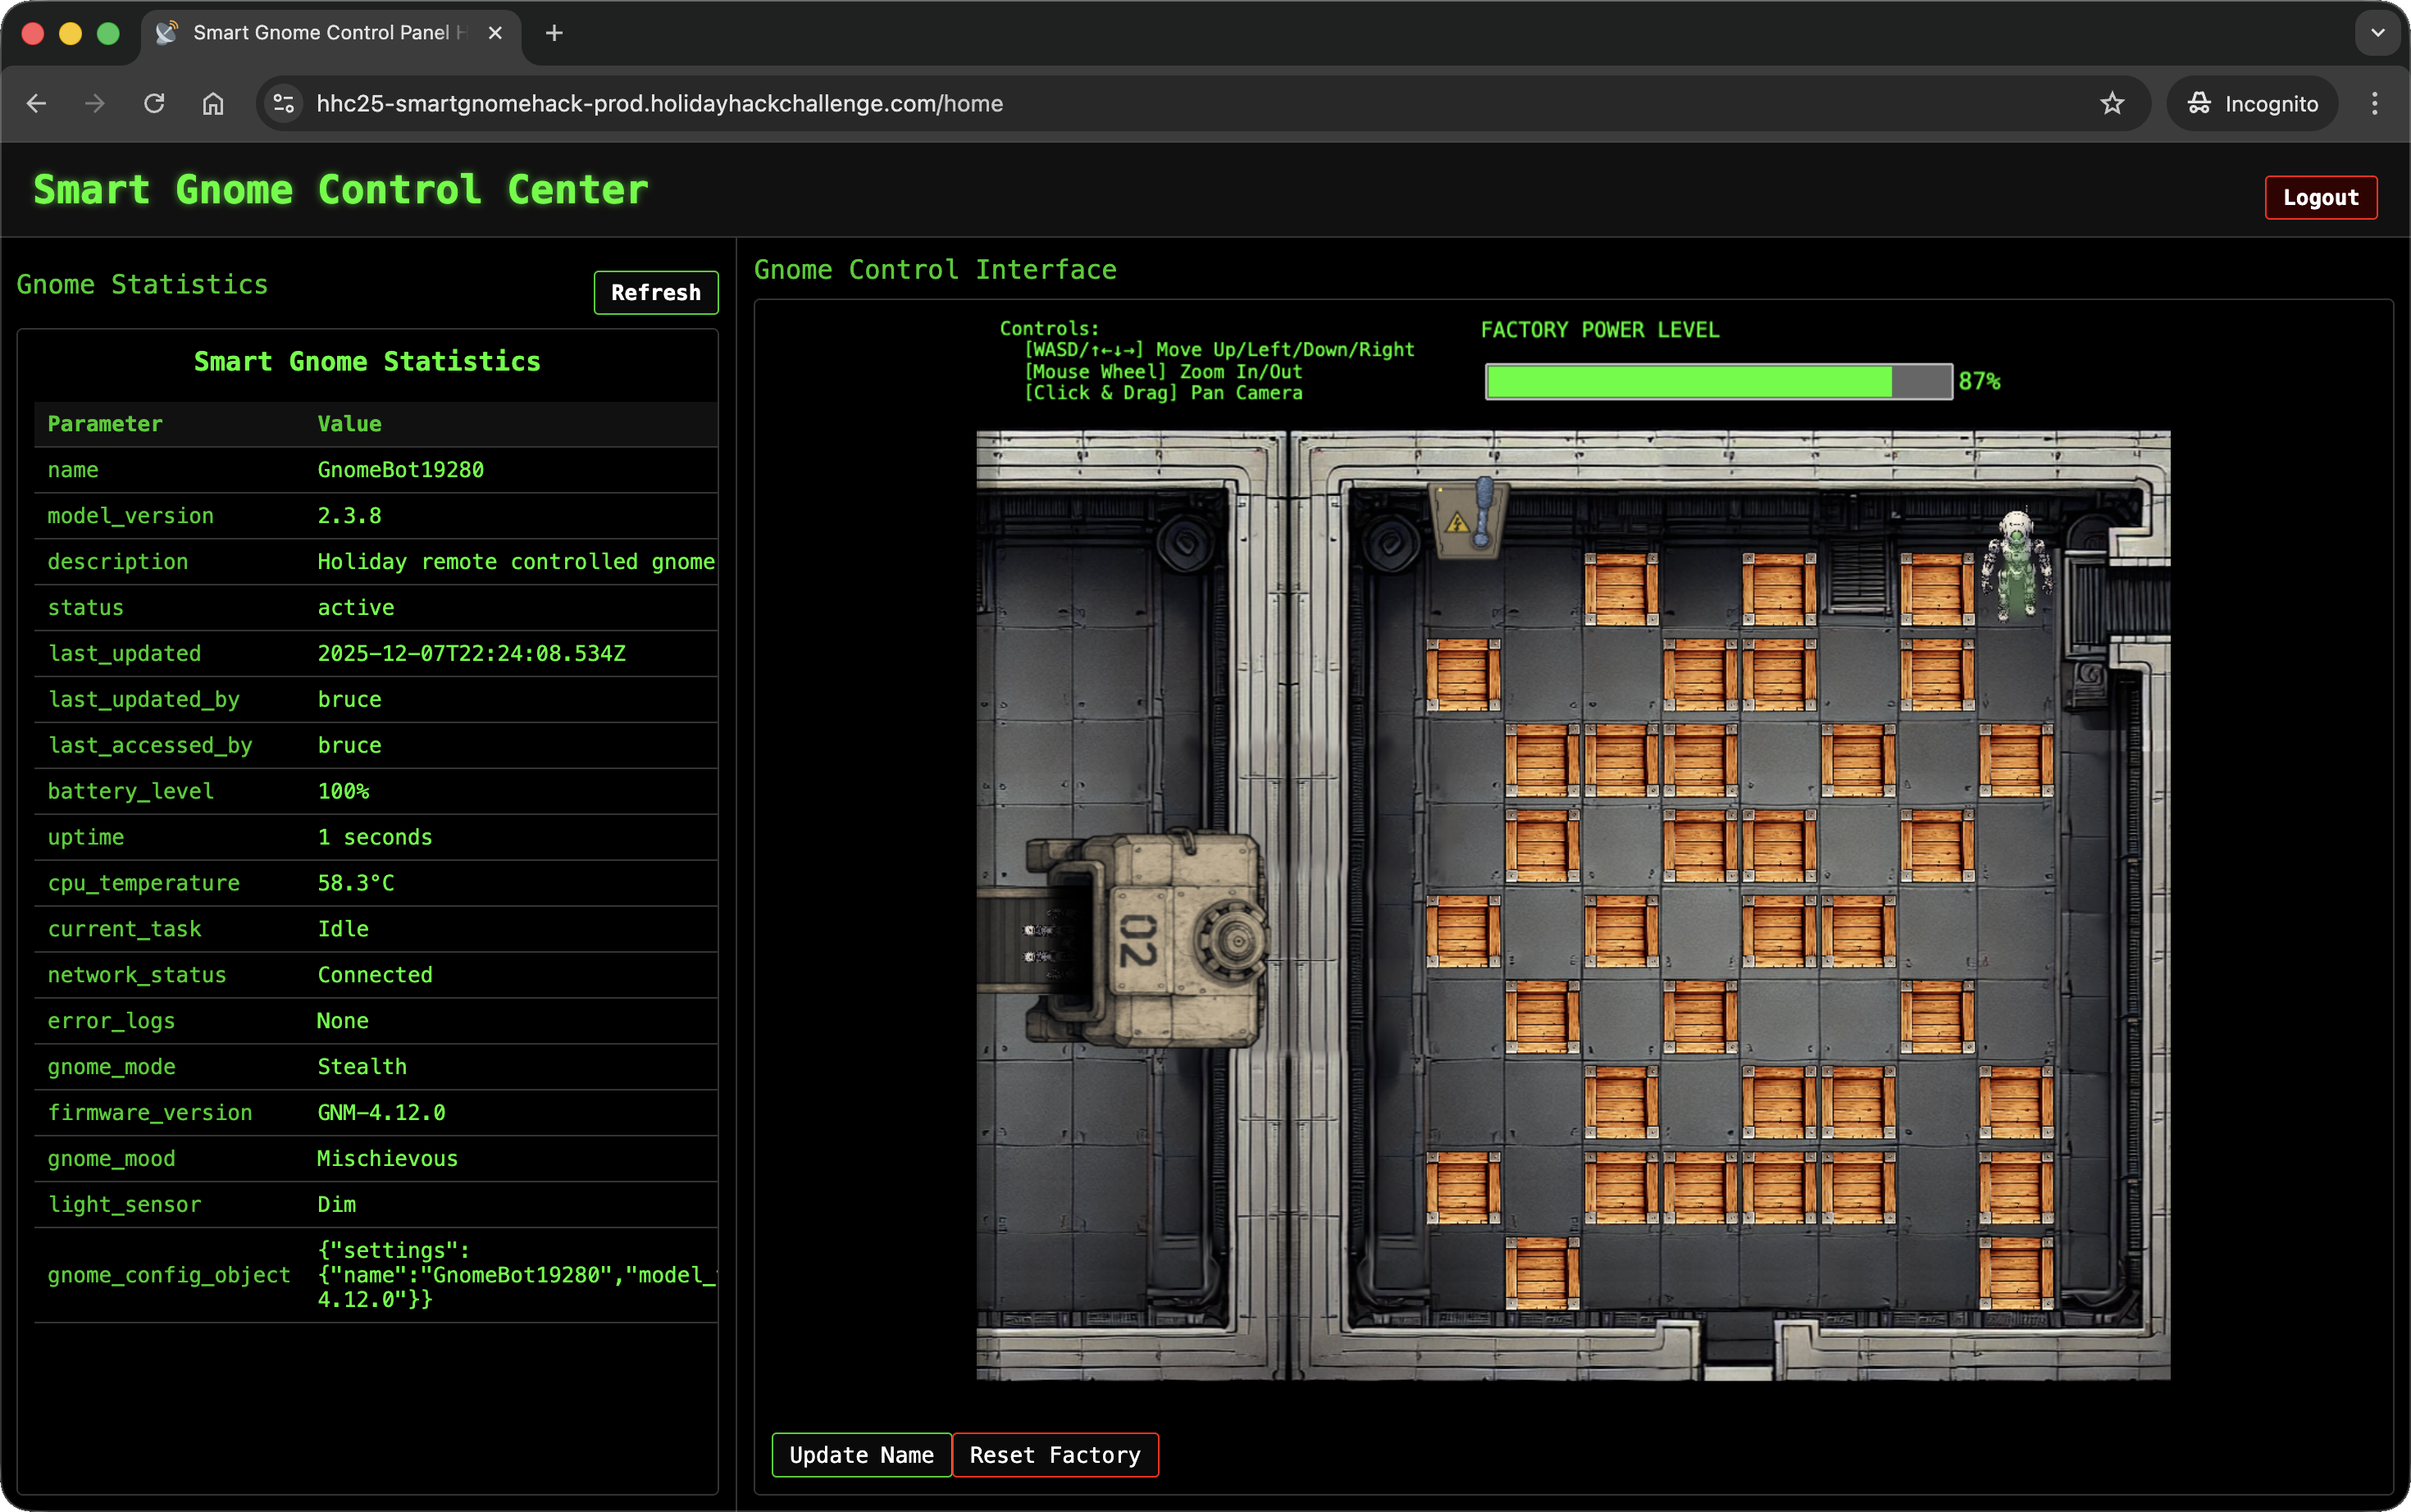Click the Reset Factory button
Image resolution: width=2411 pixels, height=1512 pixels.
[x=1054, y=1454]
